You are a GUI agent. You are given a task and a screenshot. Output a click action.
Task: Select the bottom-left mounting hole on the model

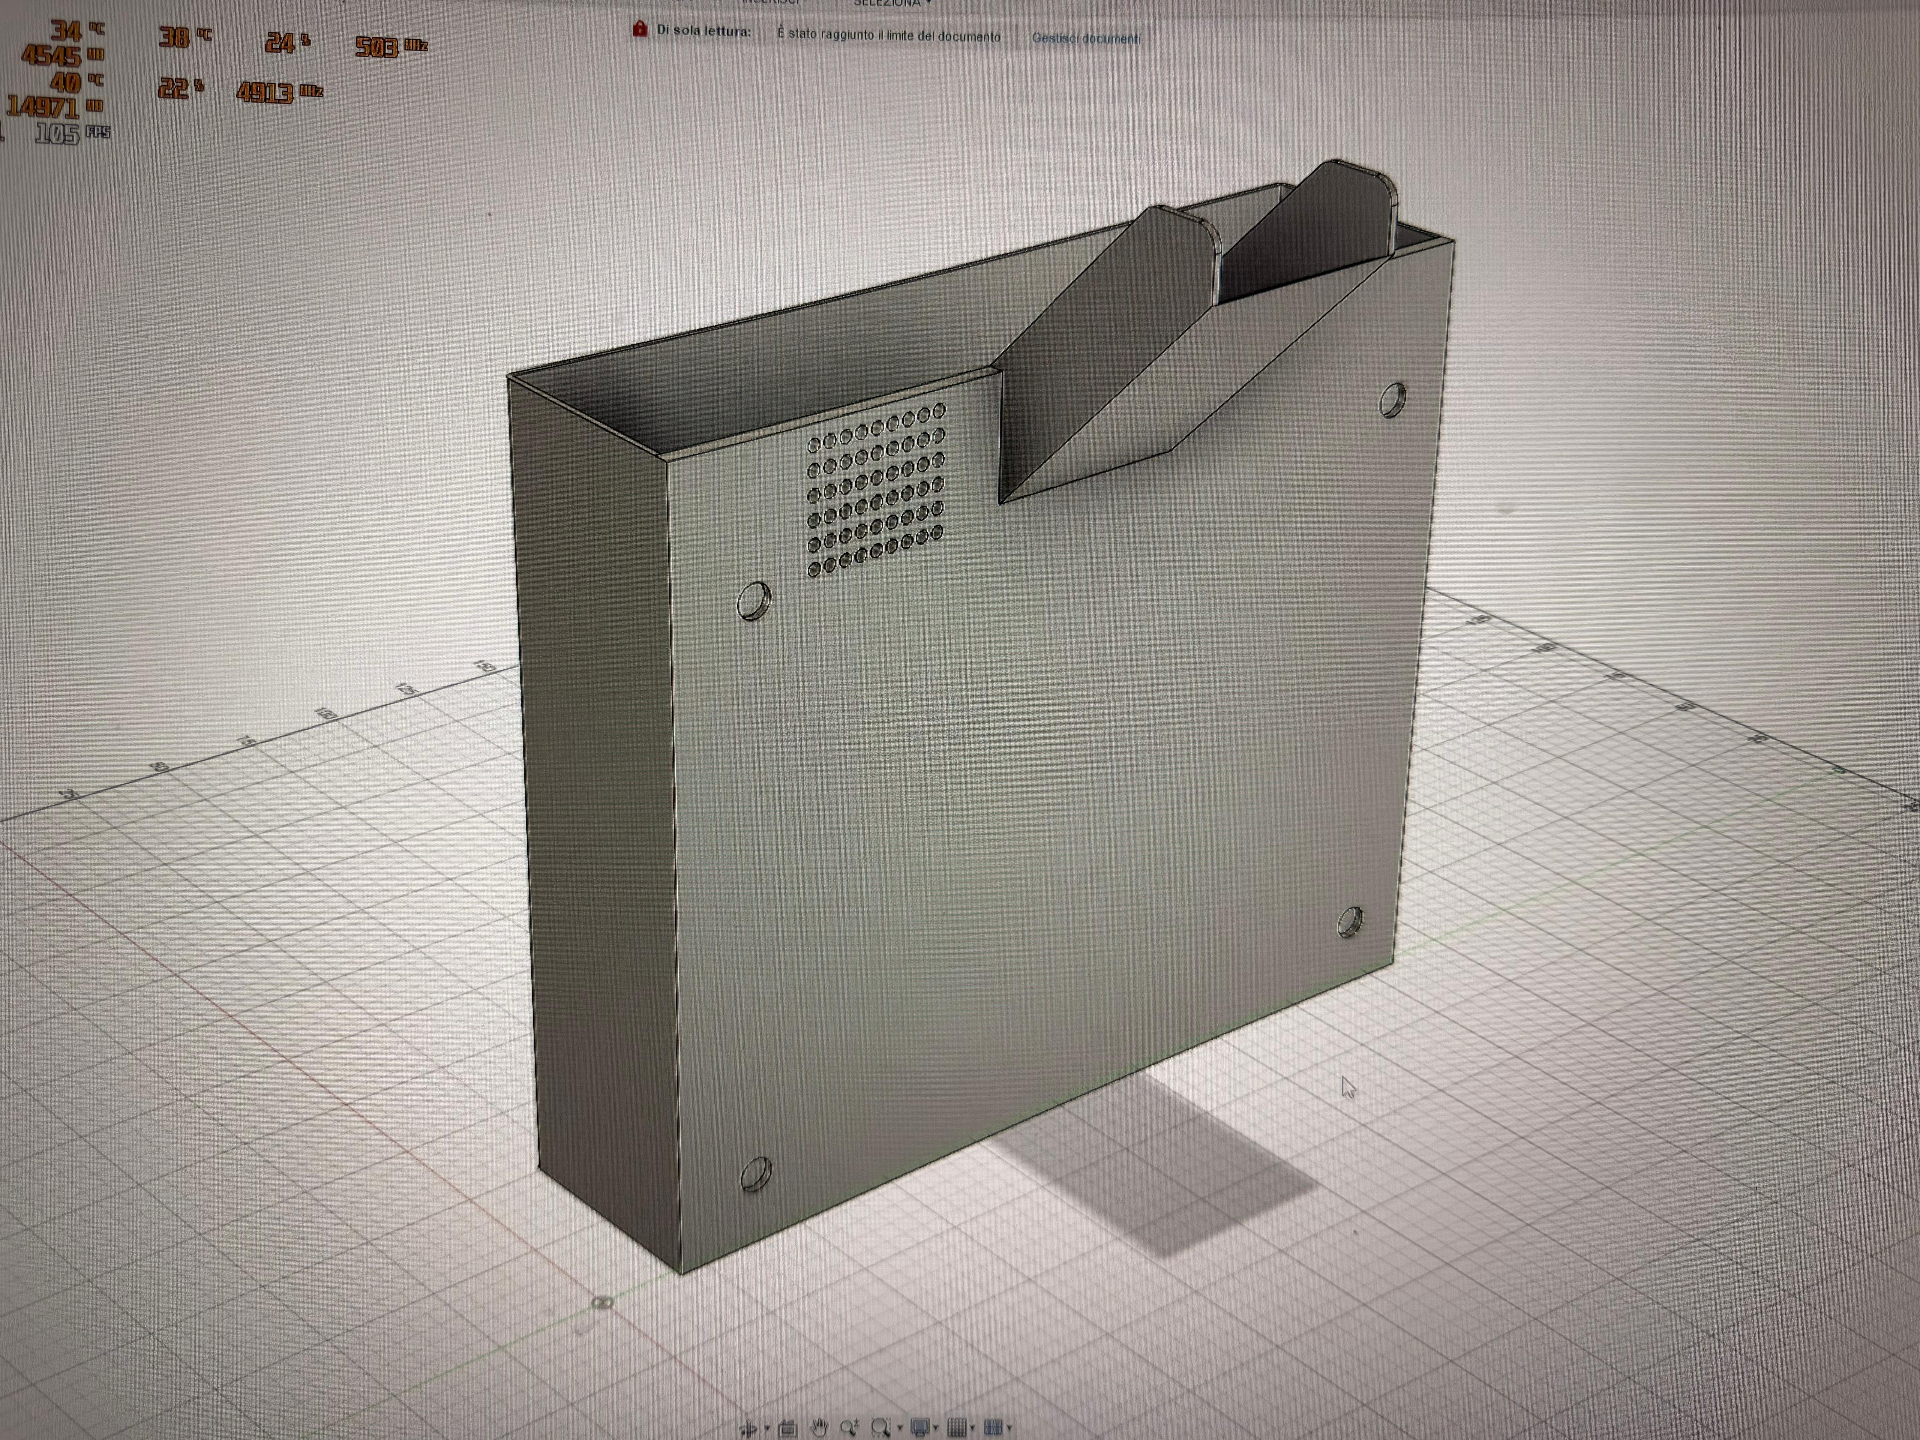coord(756,1175)
